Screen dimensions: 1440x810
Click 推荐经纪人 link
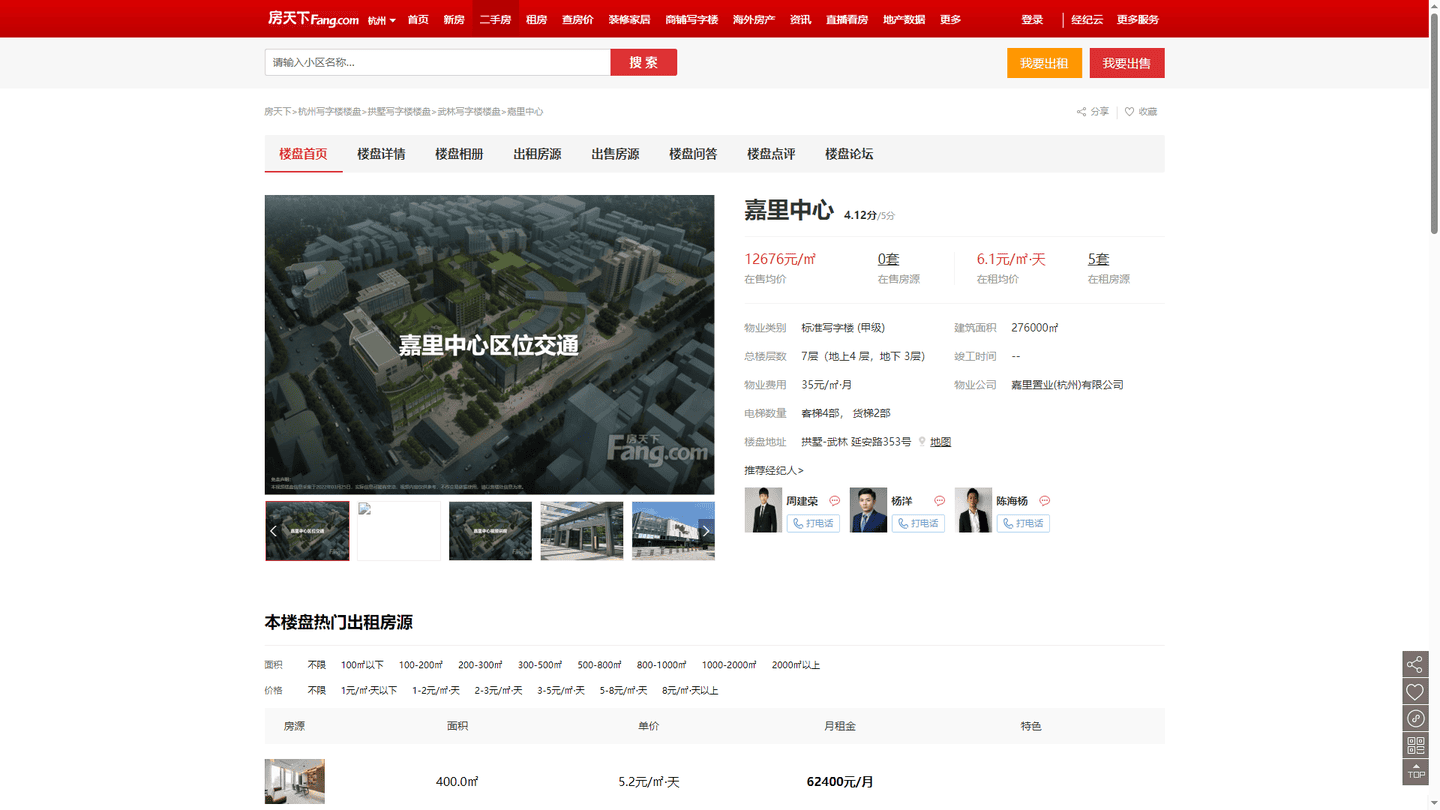pos(774,470)
